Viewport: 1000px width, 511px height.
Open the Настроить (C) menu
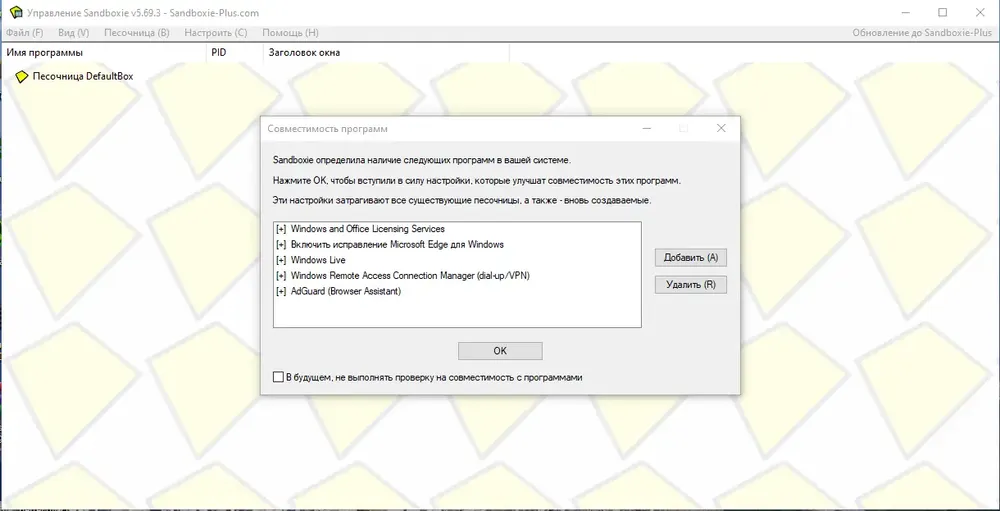pos(216,33)
